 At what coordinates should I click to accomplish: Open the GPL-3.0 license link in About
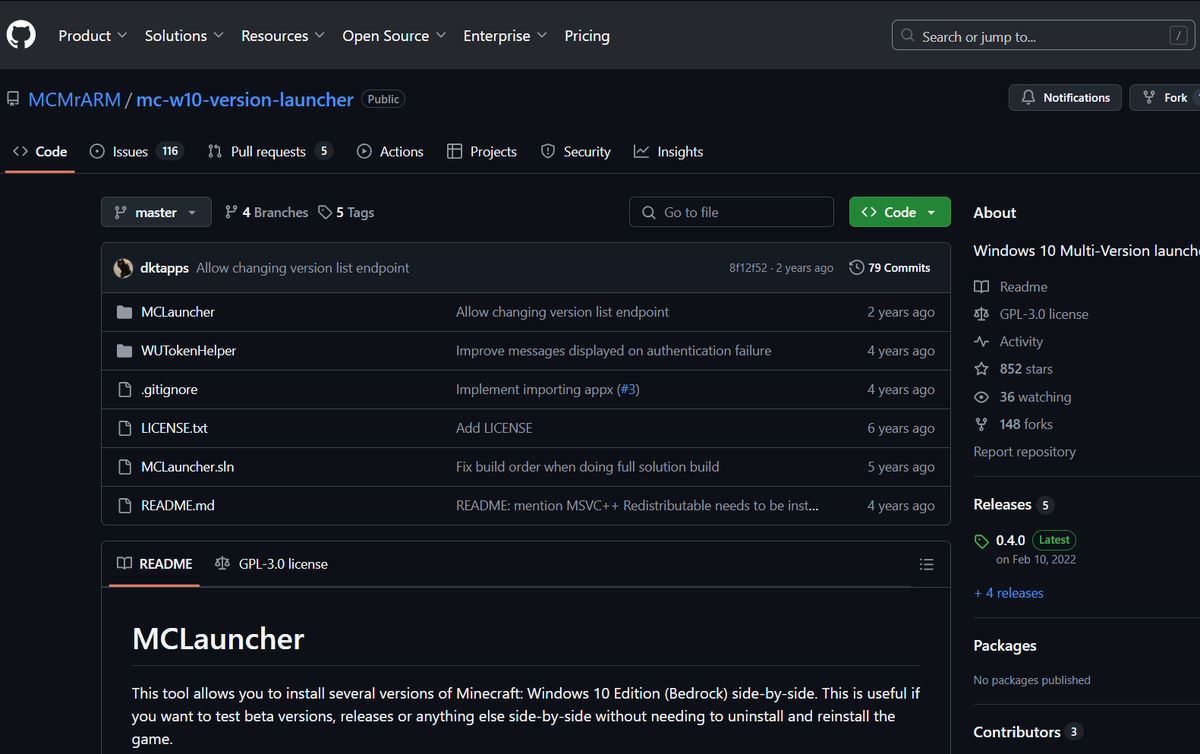[1031, 314]
